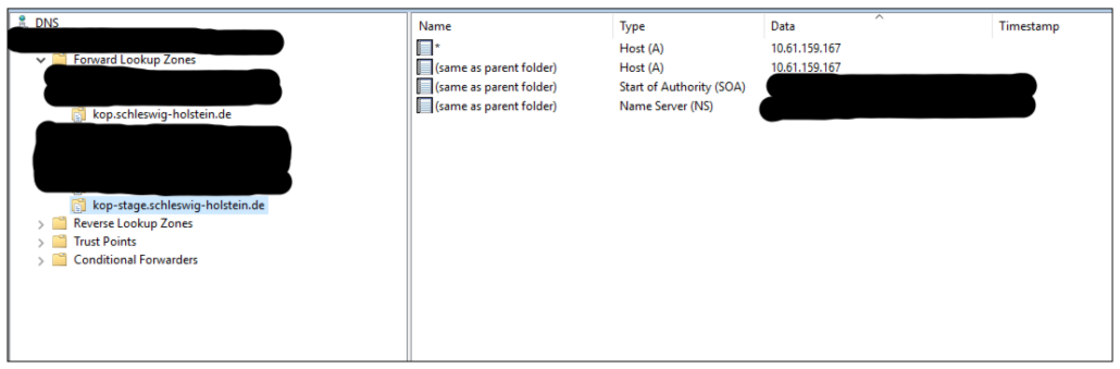
Task: Select the wildcard * Host (A) record icon
Action: click(x=425, y=49)
